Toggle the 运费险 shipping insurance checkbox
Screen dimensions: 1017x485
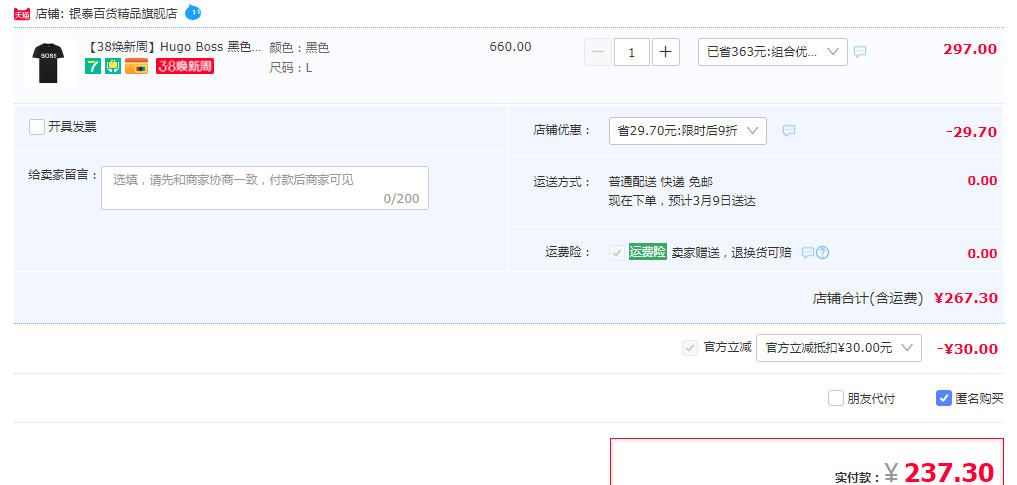pos(617,254)
